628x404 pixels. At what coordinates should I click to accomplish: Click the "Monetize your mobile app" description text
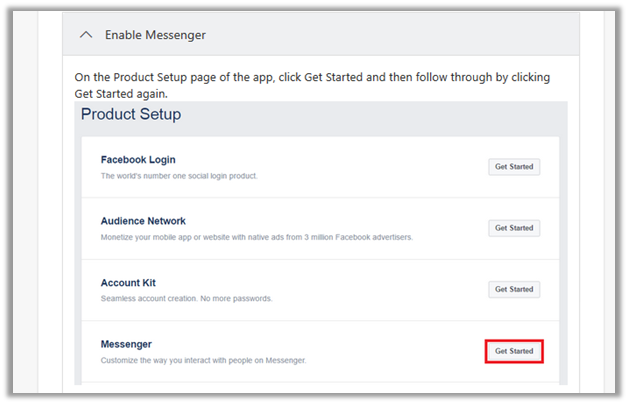(256, 237)
